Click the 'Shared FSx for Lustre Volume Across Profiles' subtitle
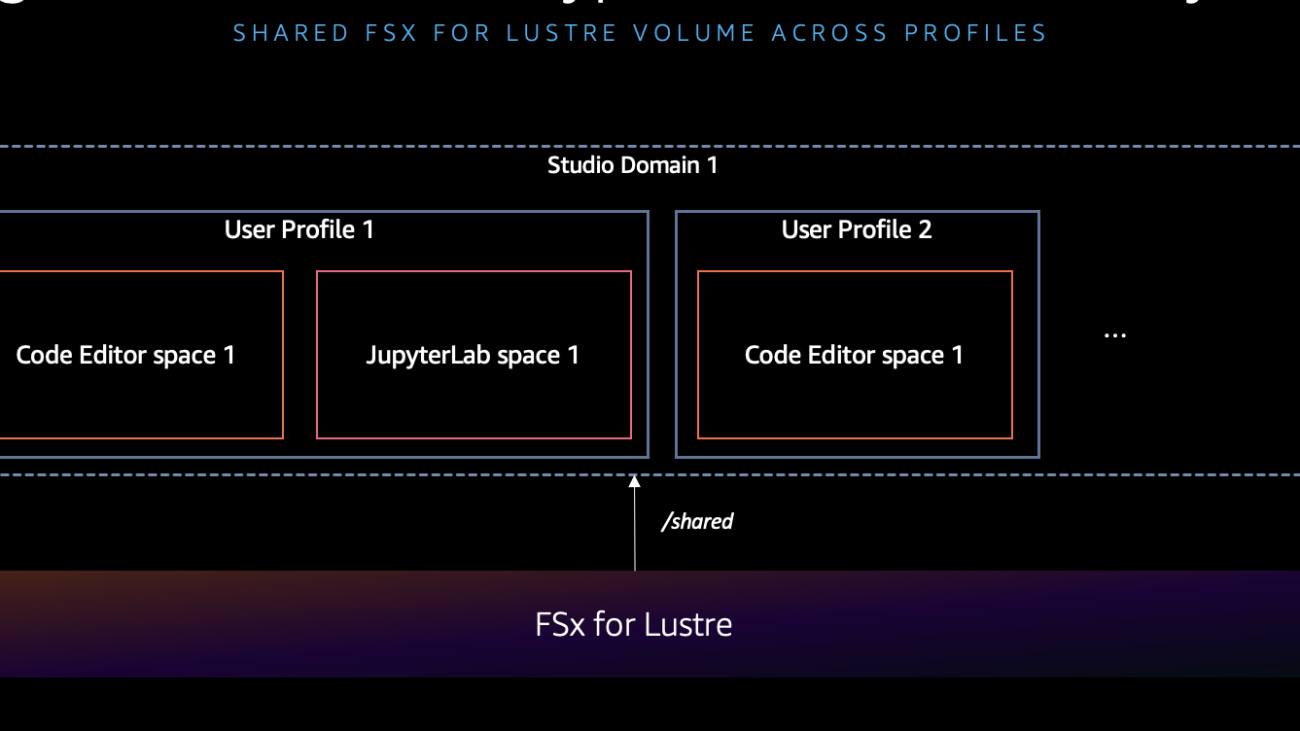This screenshot has width=1300, height=731. pyautogui.click(x=640, y=33)
